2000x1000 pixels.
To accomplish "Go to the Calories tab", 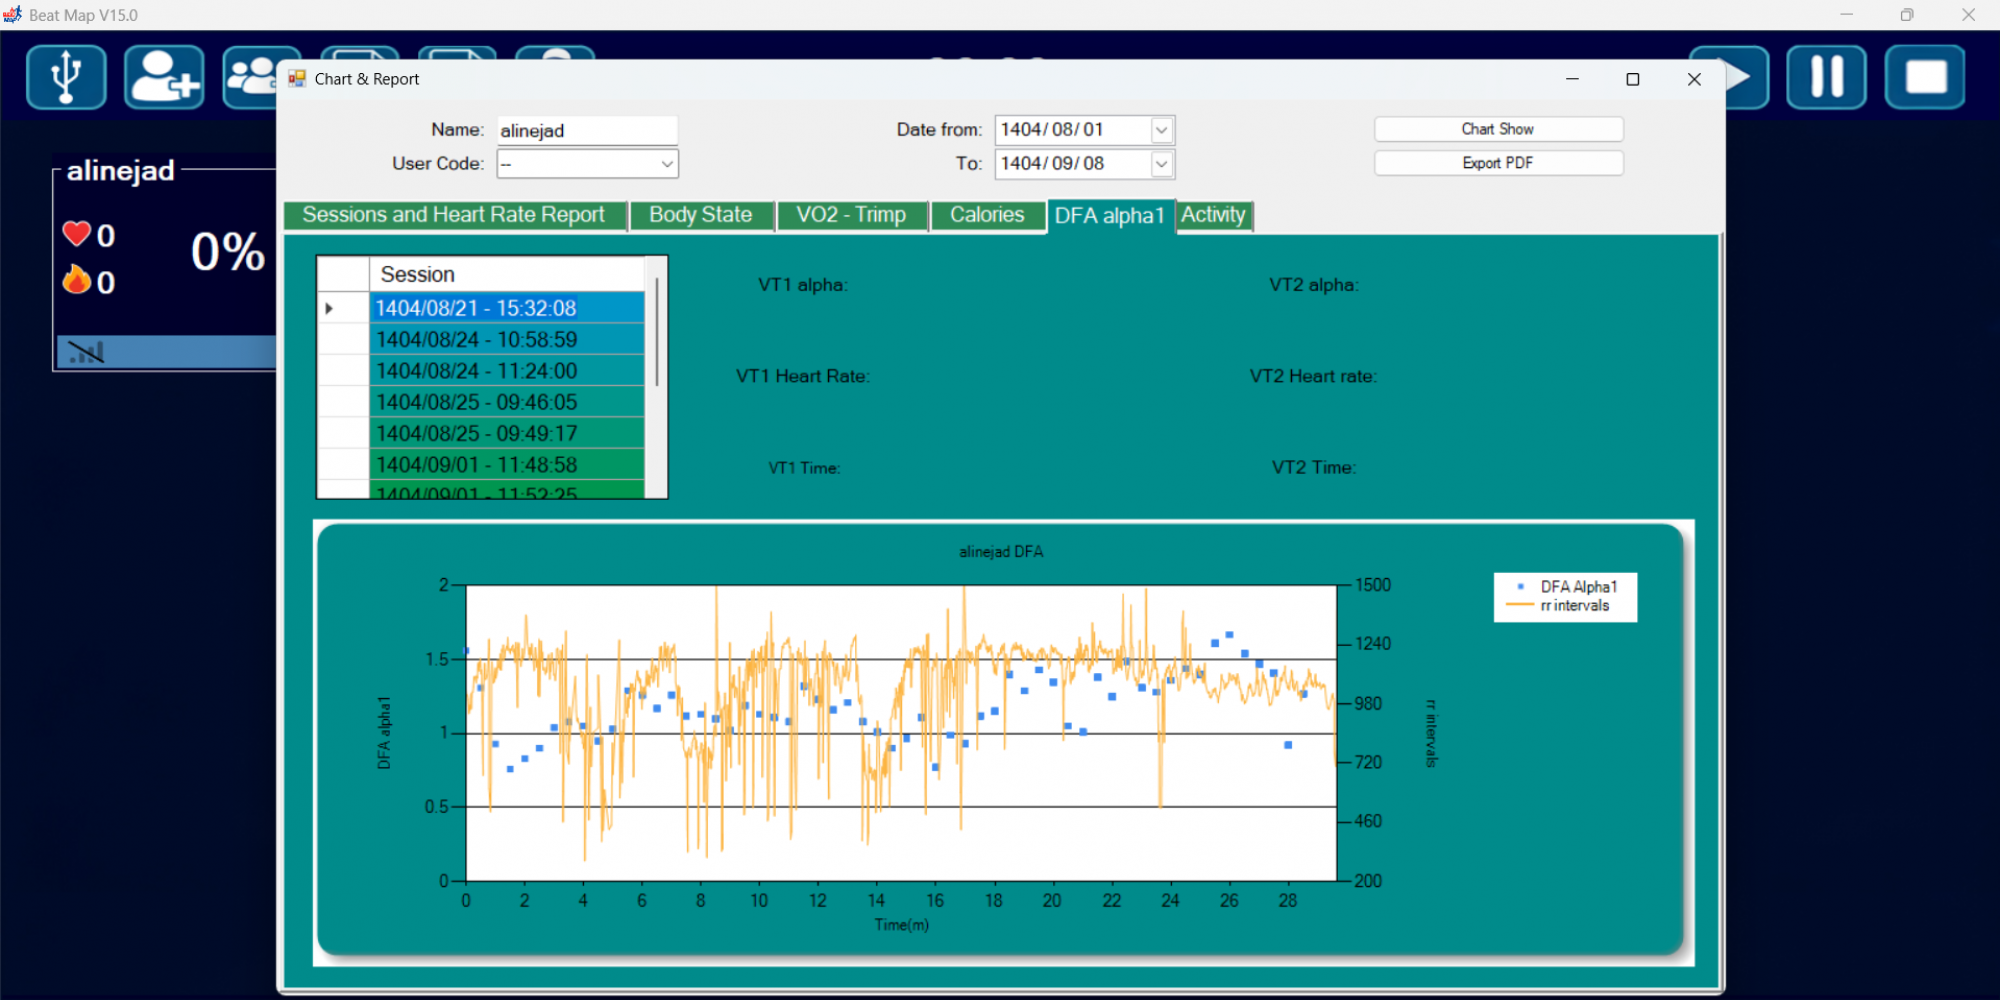I will pos(987,215).
